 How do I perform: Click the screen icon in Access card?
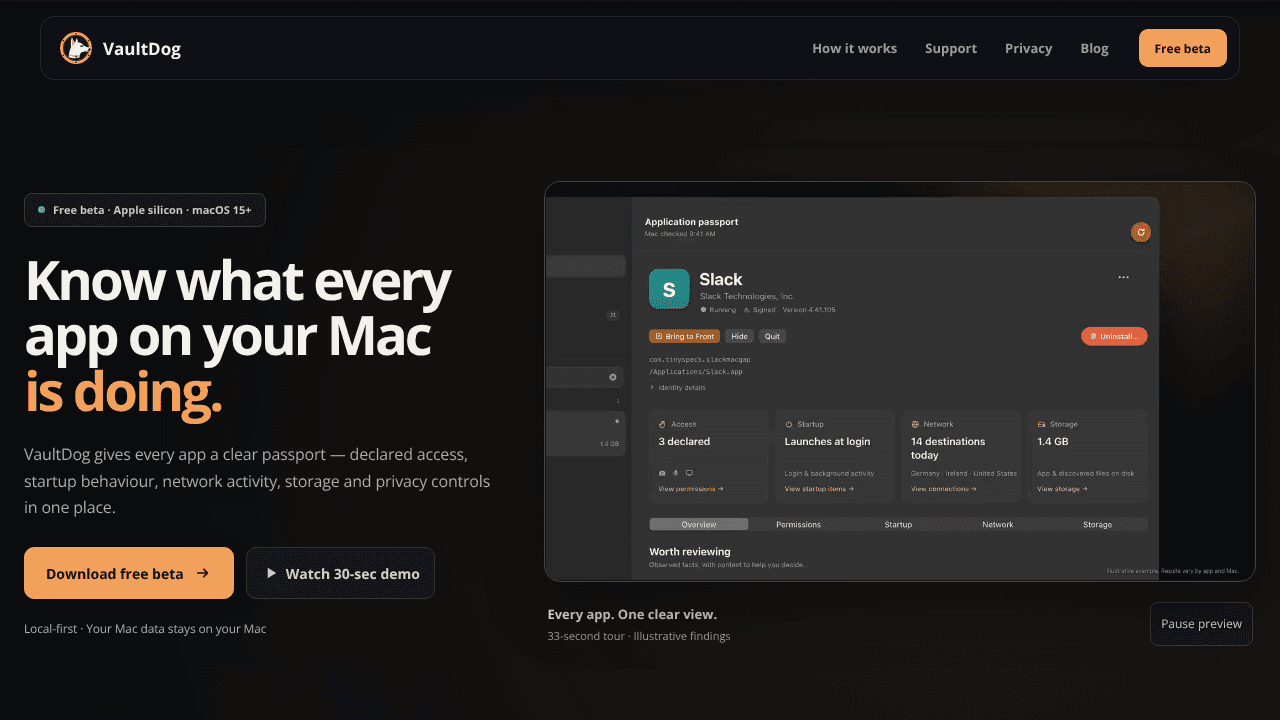click(x=688, y=473)
